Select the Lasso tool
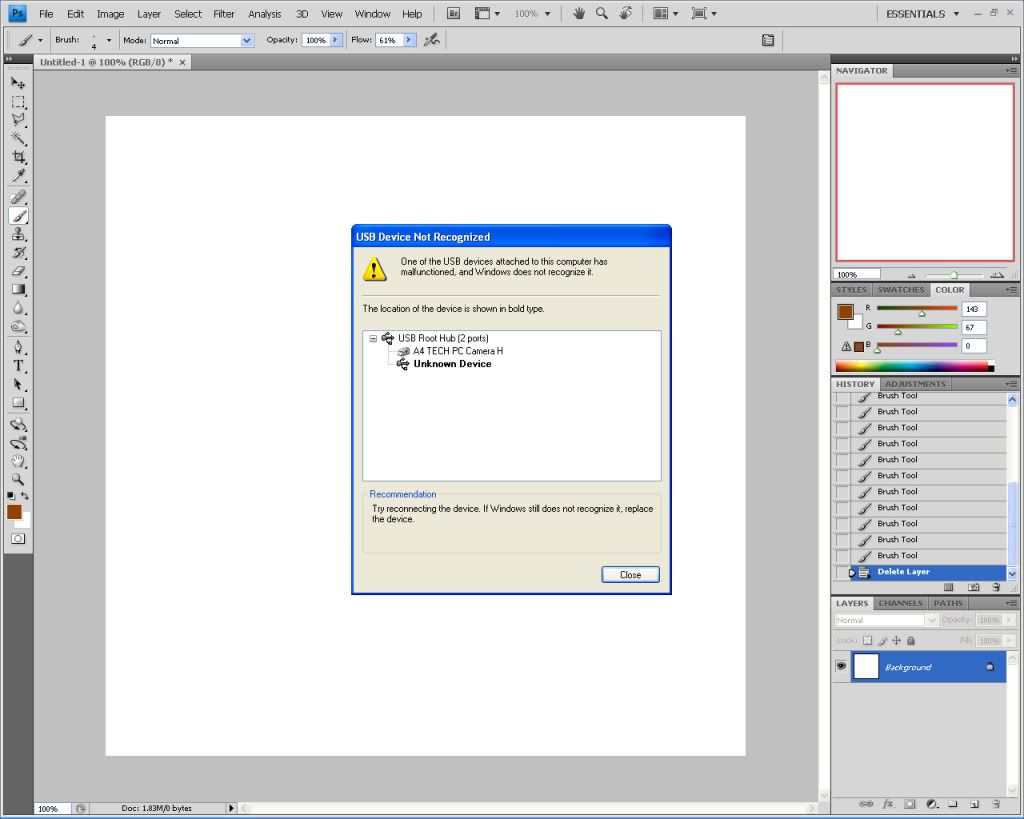This screenshot has width=1024, height=819. click(x=18, y=120)
